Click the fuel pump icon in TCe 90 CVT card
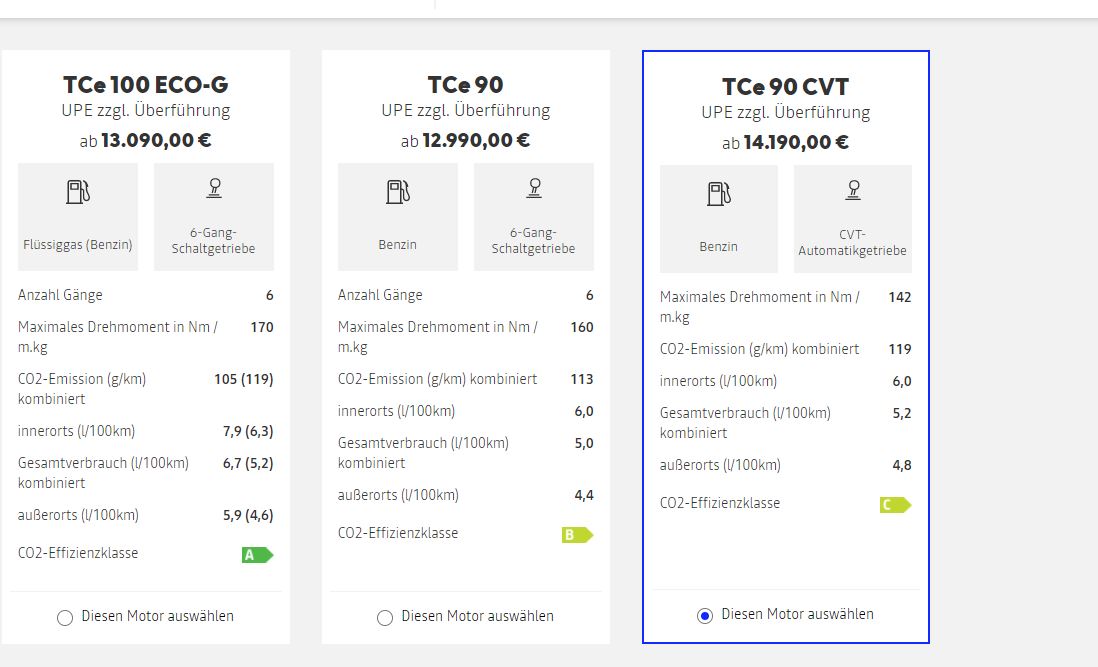This screenshot has height=667, width=1098. [719, 194]
